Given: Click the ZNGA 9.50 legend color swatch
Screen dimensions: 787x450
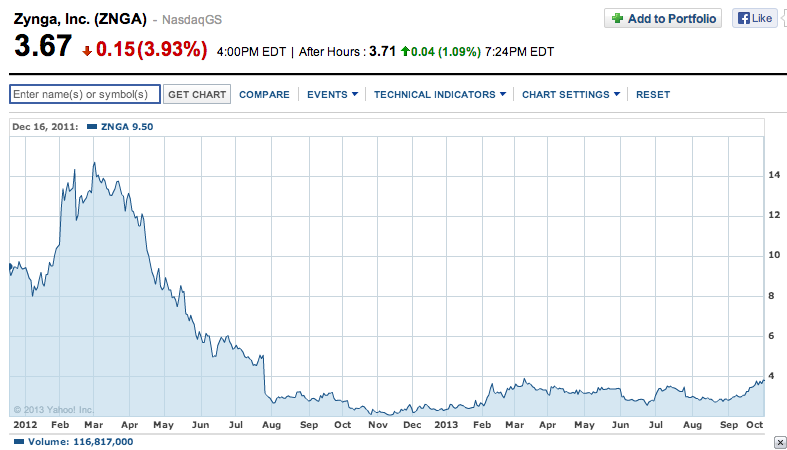Looking at the screenshot, I should 92,127.
